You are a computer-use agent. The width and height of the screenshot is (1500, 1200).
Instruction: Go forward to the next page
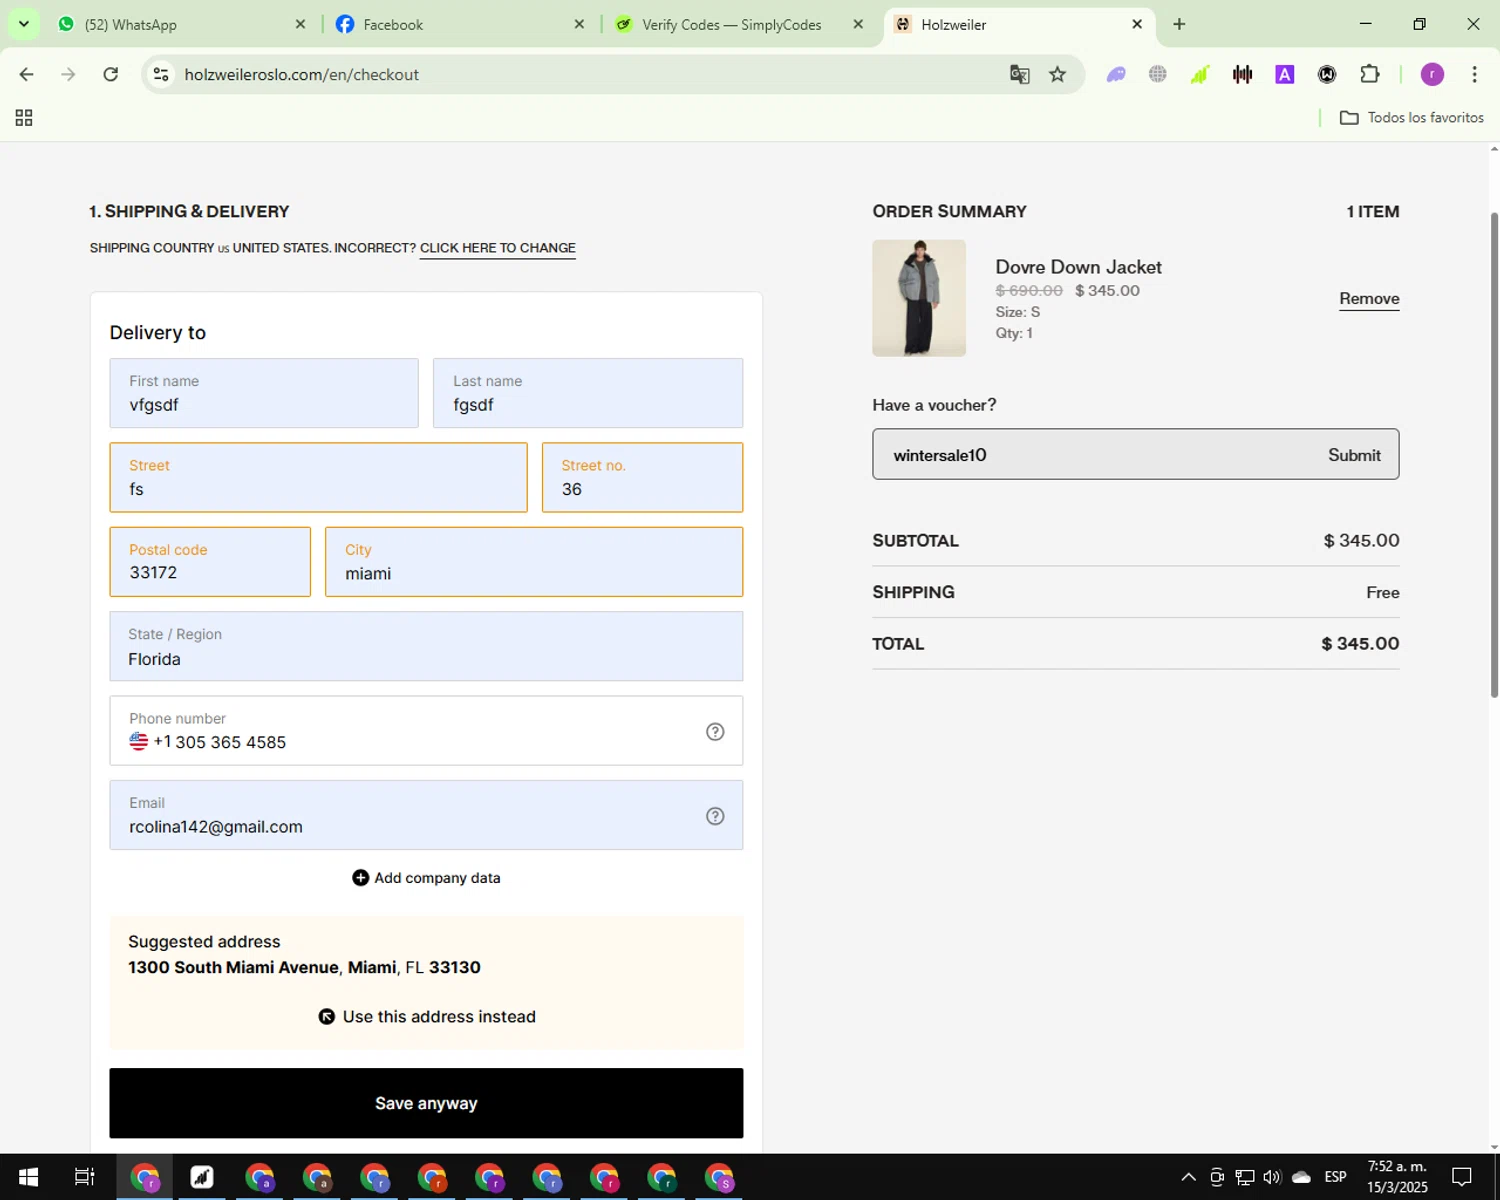click(x=68, y=74)
